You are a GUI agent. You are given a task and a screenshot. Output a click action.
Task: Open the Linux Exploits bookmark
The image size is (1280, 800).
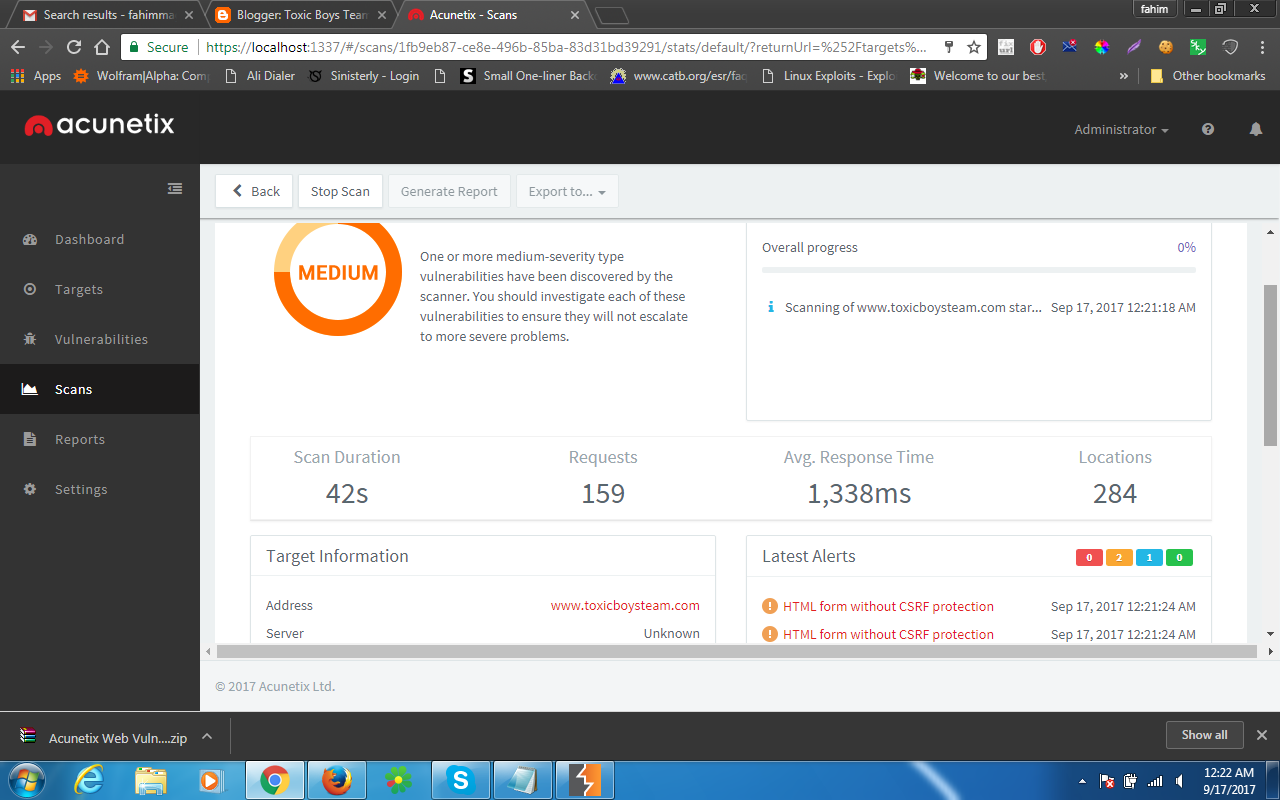pos(830,76)
